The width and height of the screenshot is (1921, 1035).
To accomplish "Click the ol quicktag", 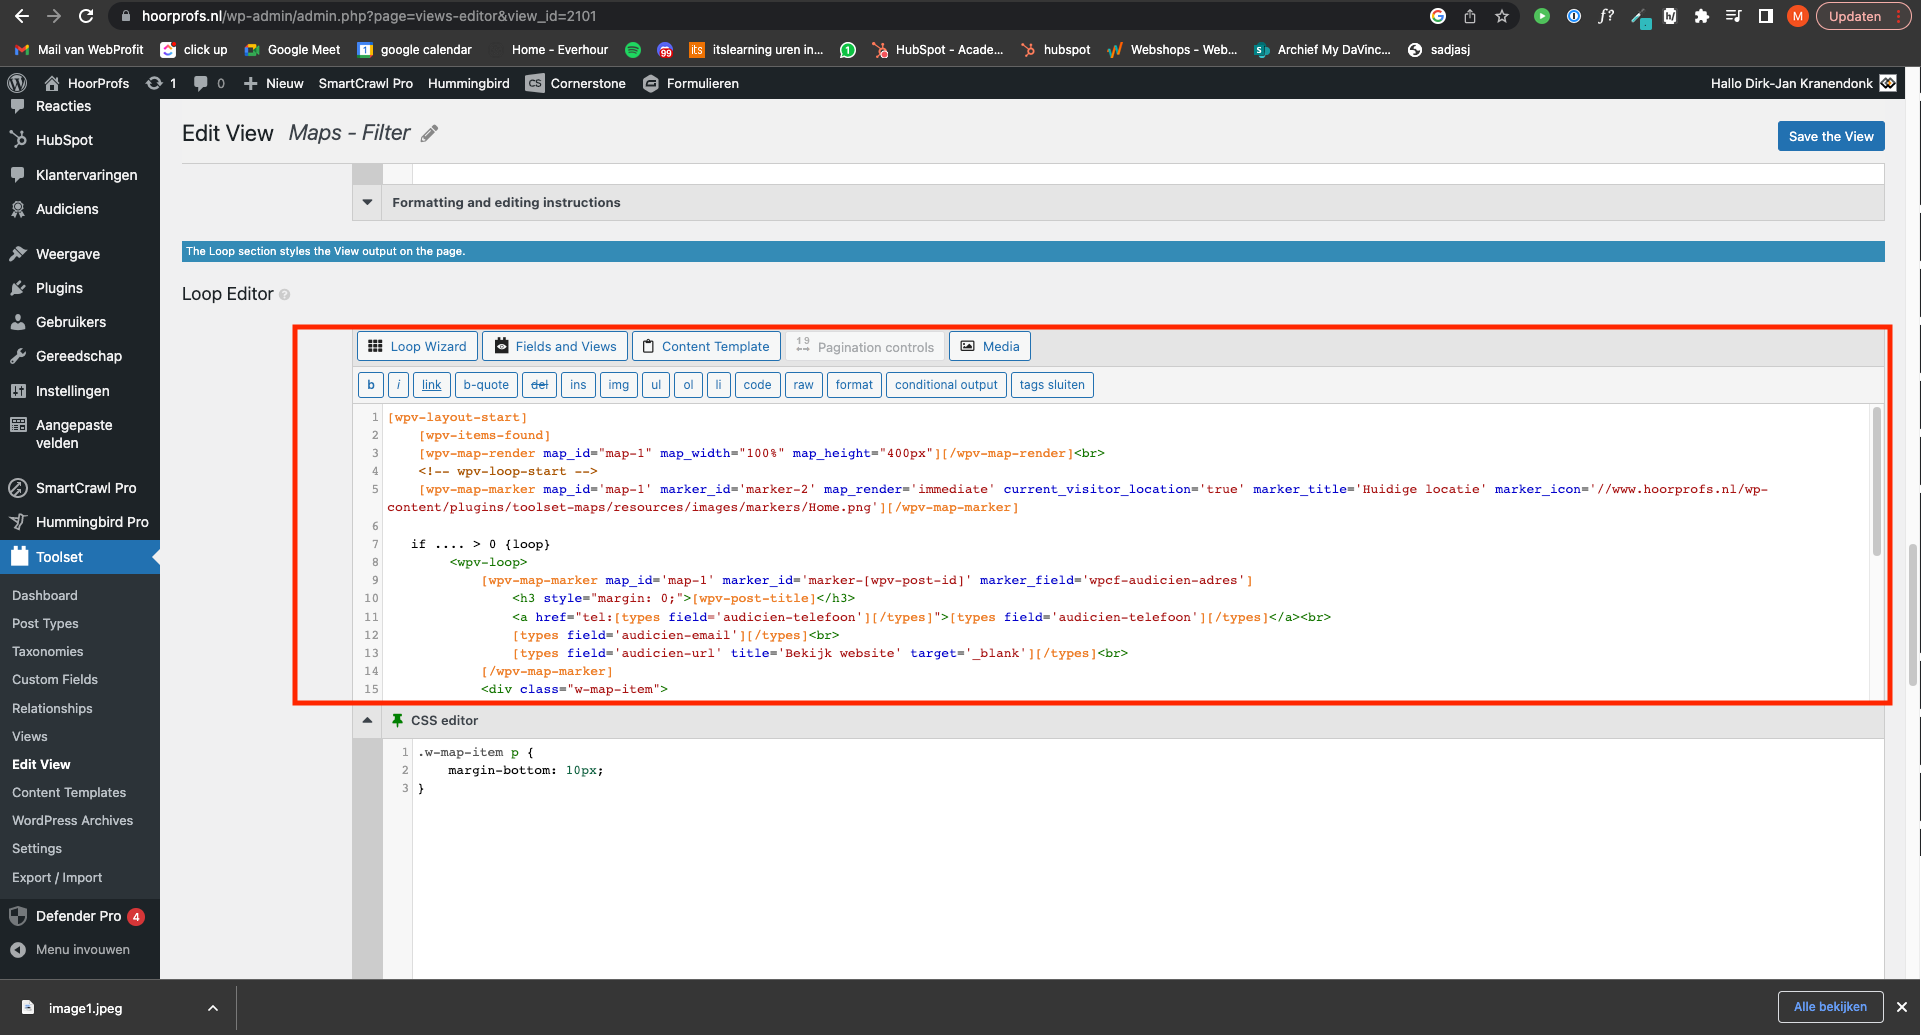I will (x=688, y=385).
